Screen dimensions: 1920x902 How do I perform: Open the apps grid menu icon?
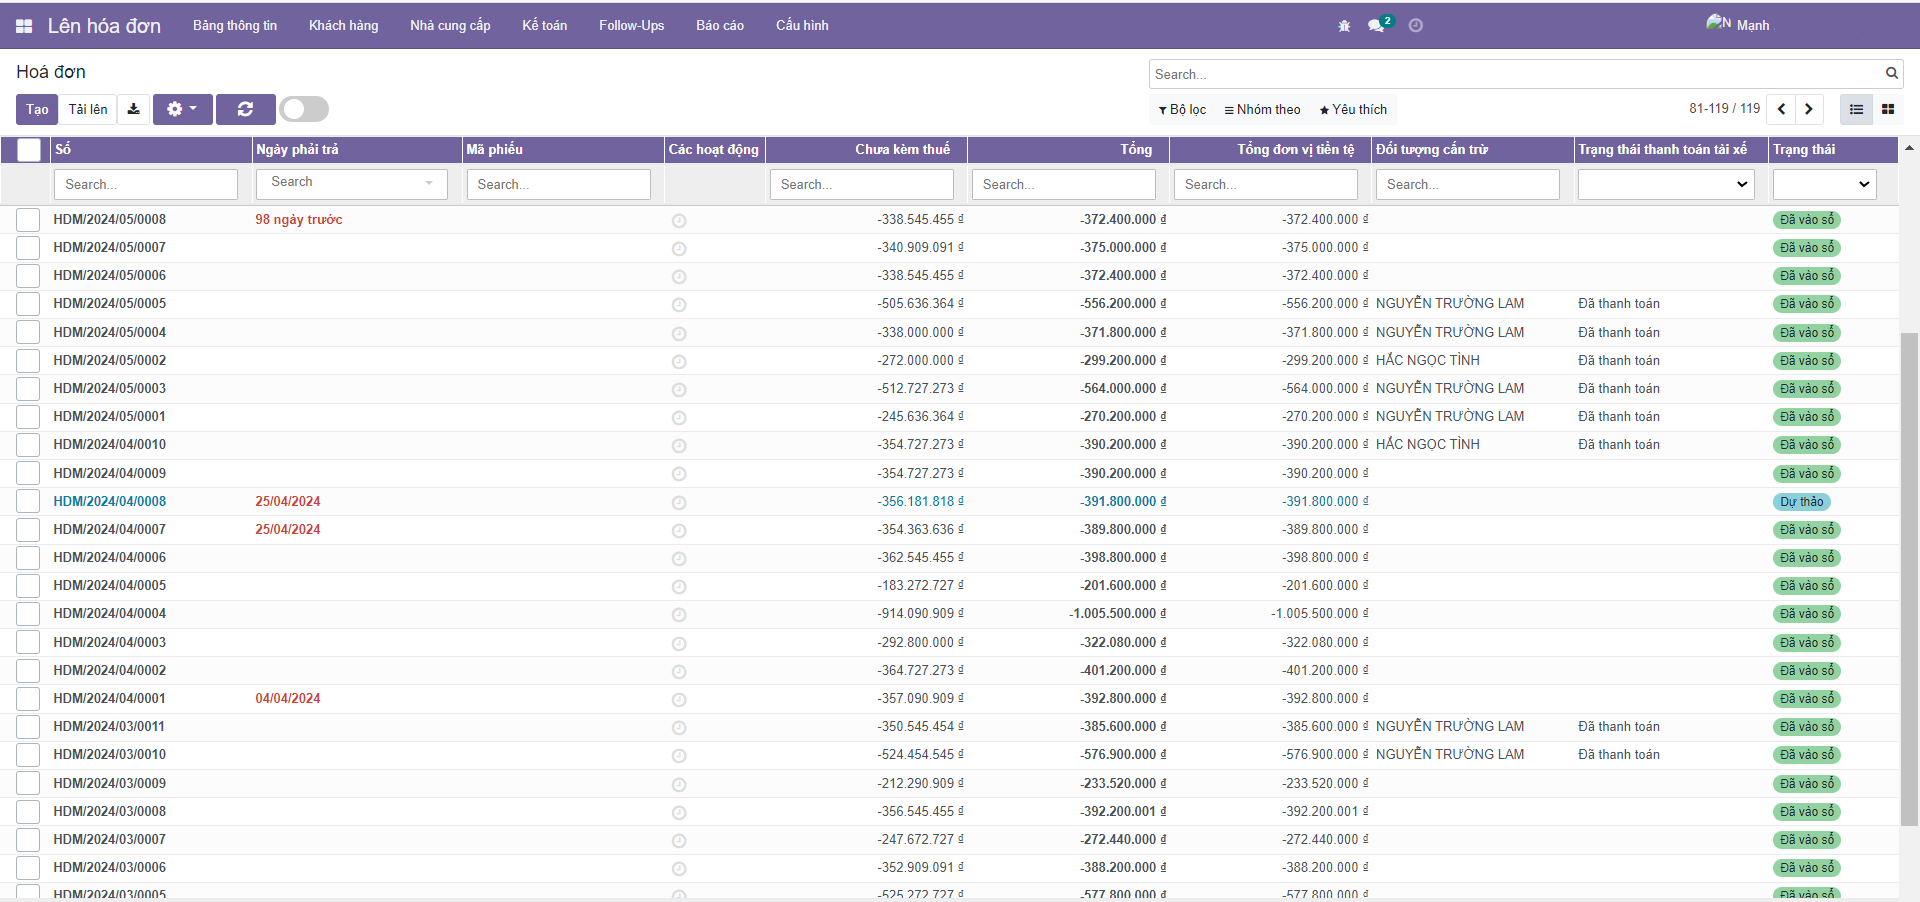[x=24, y=26]
